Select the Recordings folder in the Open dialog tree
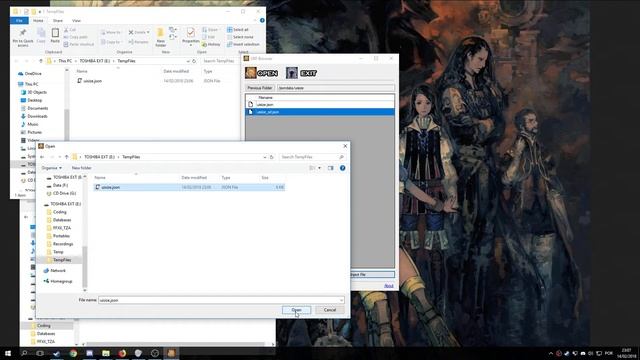 point(63,244)
